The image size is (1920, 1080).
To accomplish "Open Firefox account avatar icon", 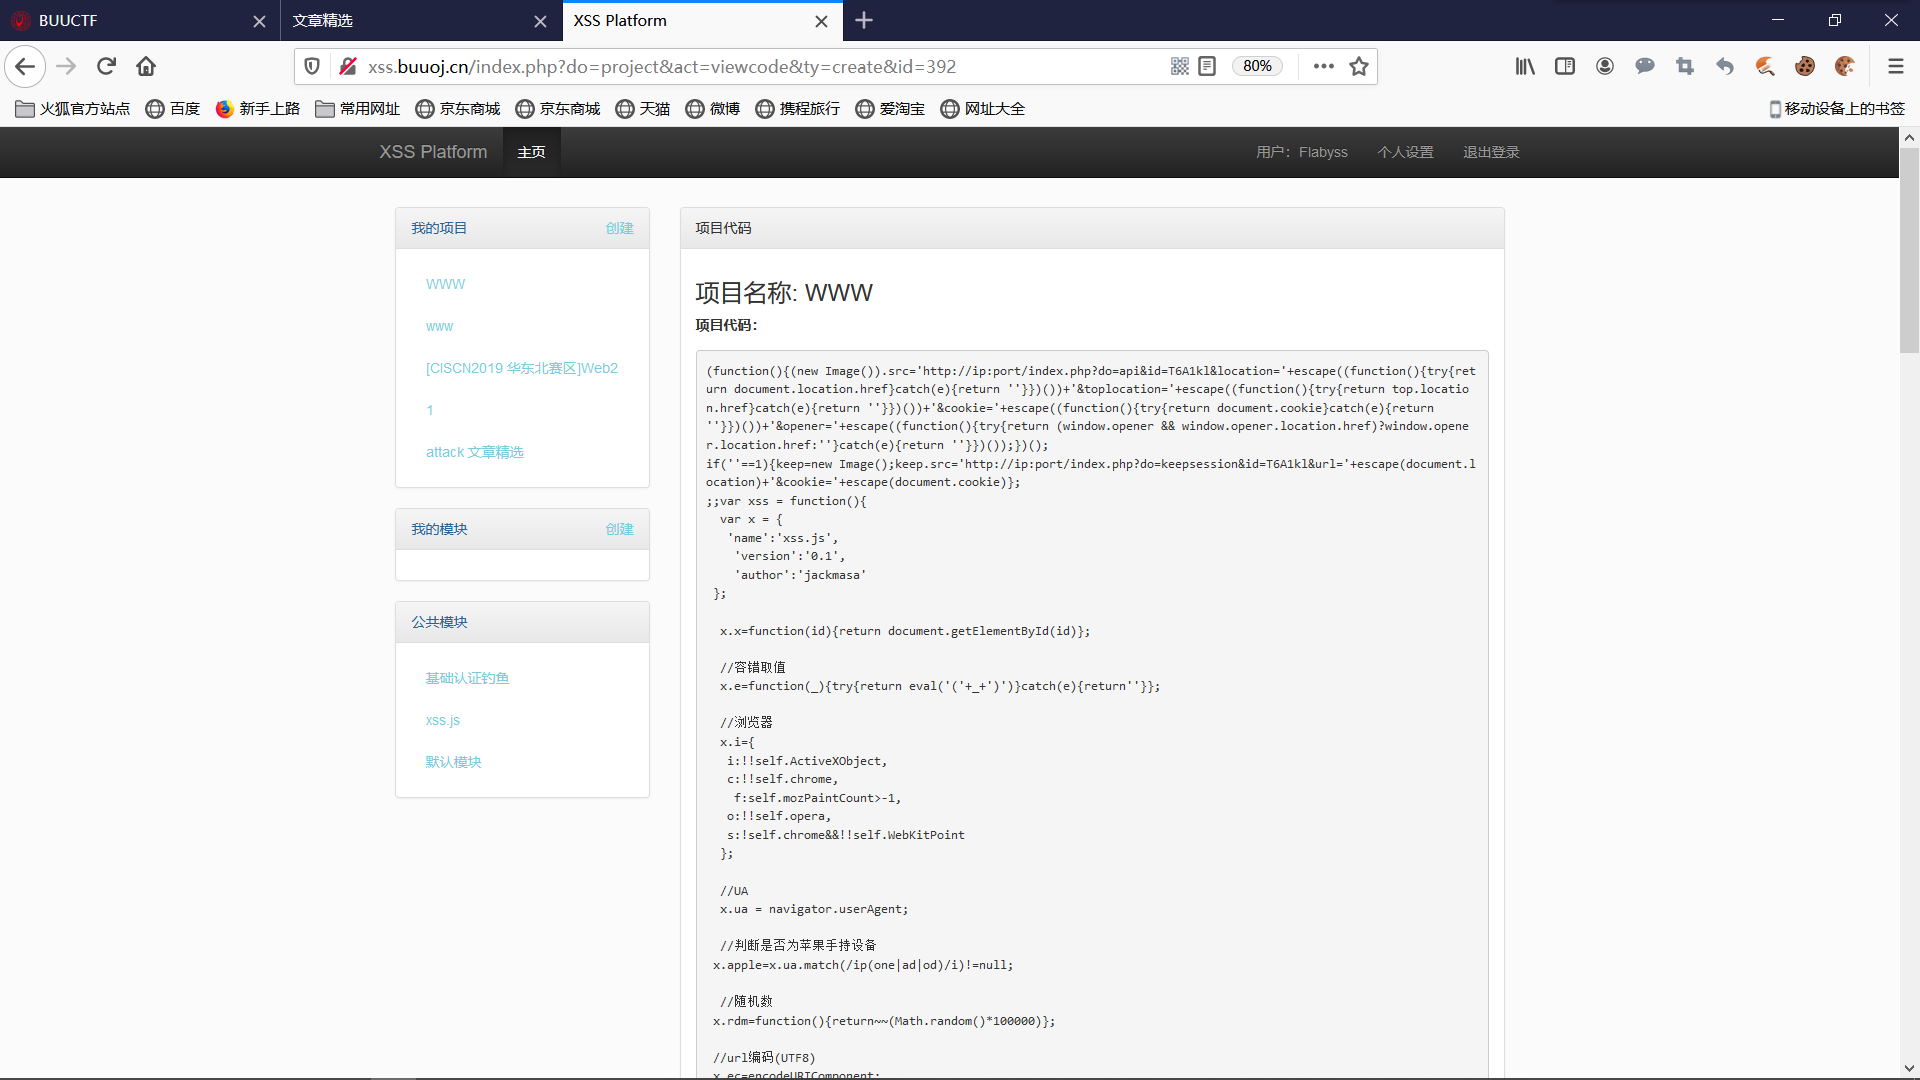I will click(1605, 66).
